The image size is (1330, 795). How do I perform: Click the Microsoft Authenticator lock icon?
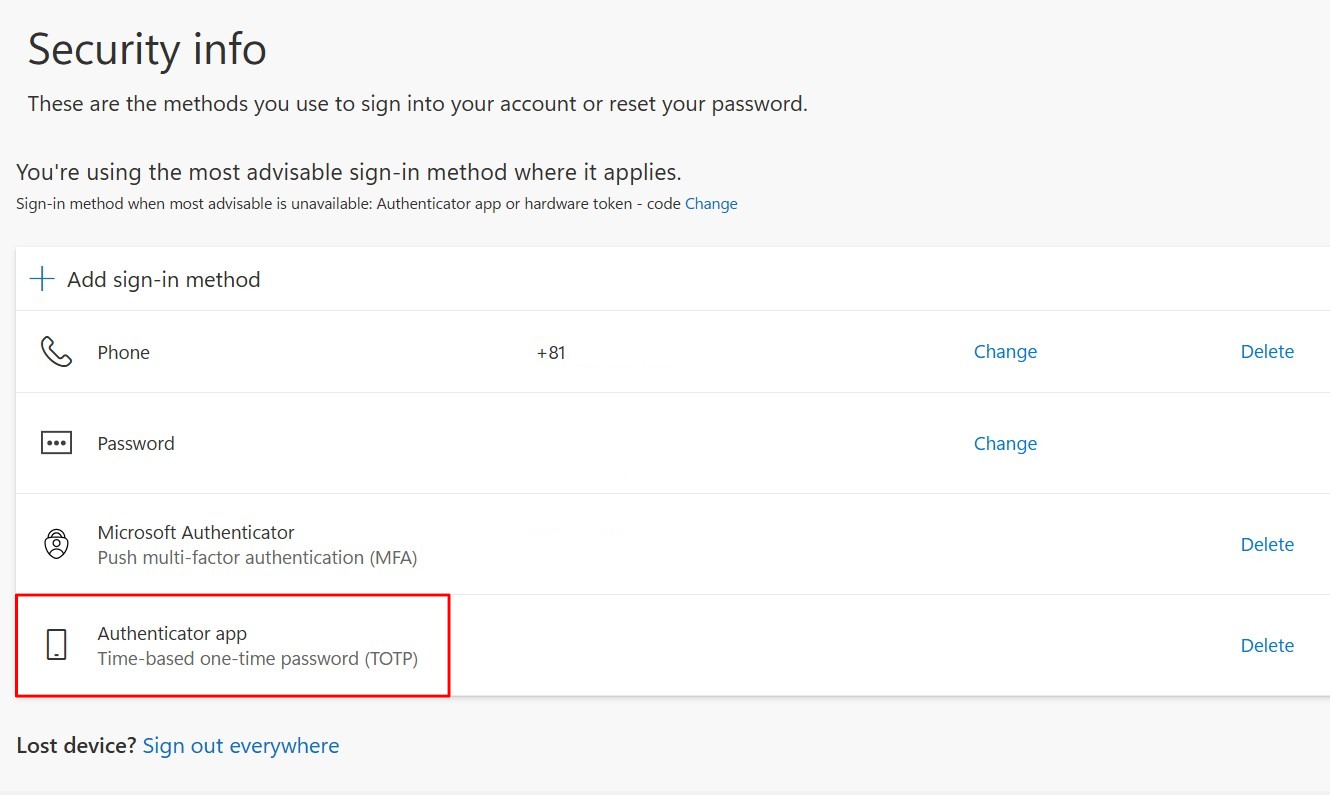pyautogui.click(x=56, y=544)
